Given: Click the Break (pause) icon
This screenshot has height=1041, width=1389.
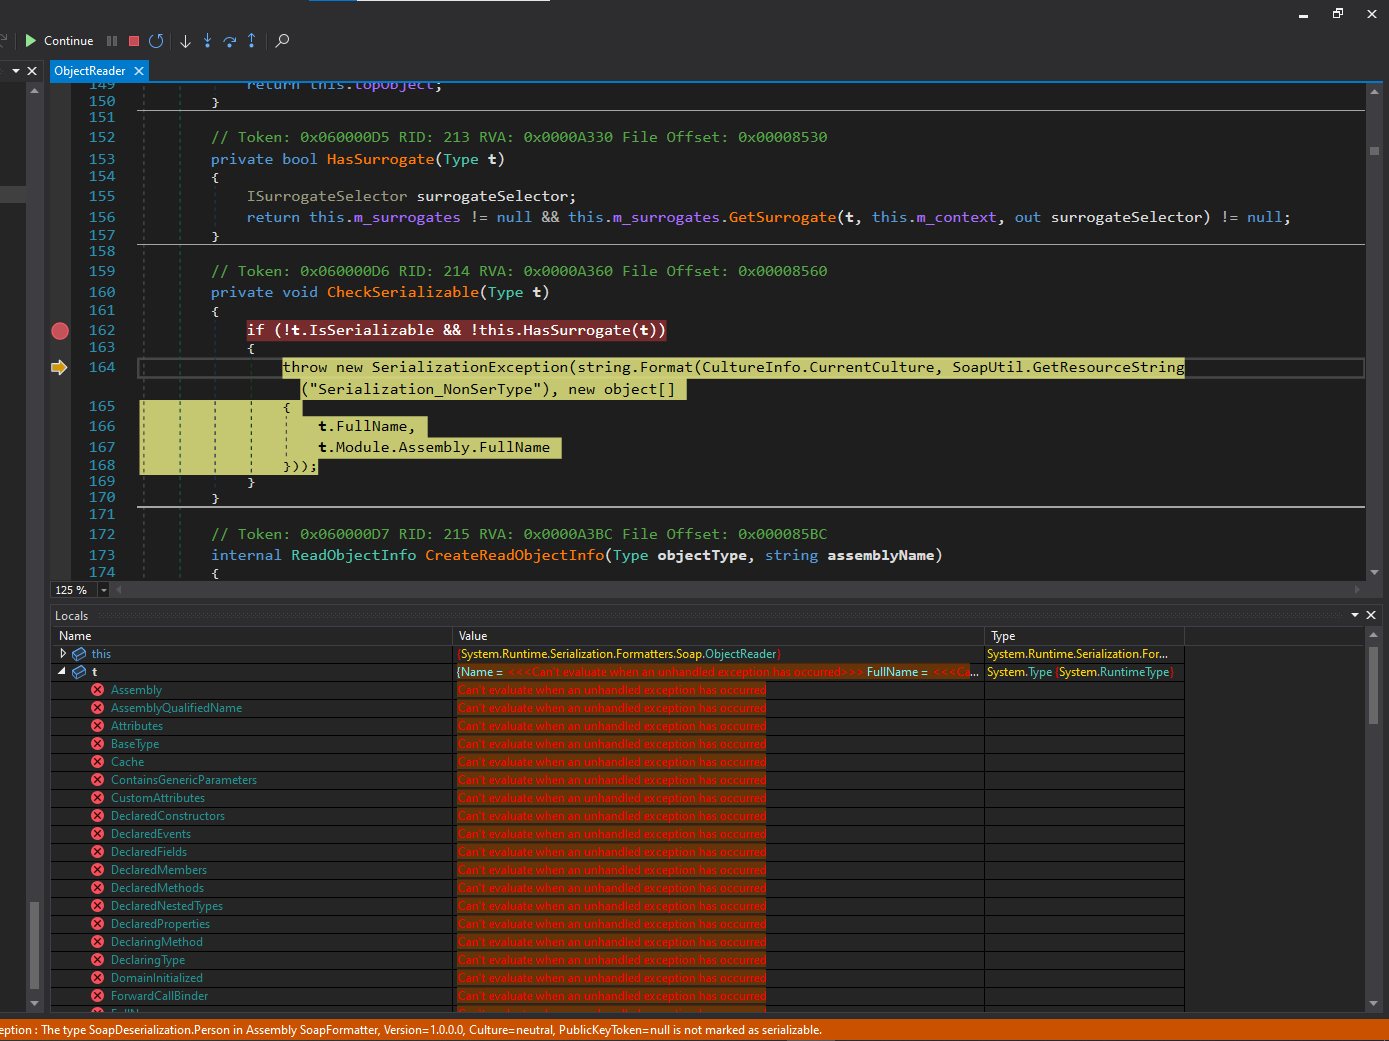Looking at the screenshot, I should click(x=112, y=41).
